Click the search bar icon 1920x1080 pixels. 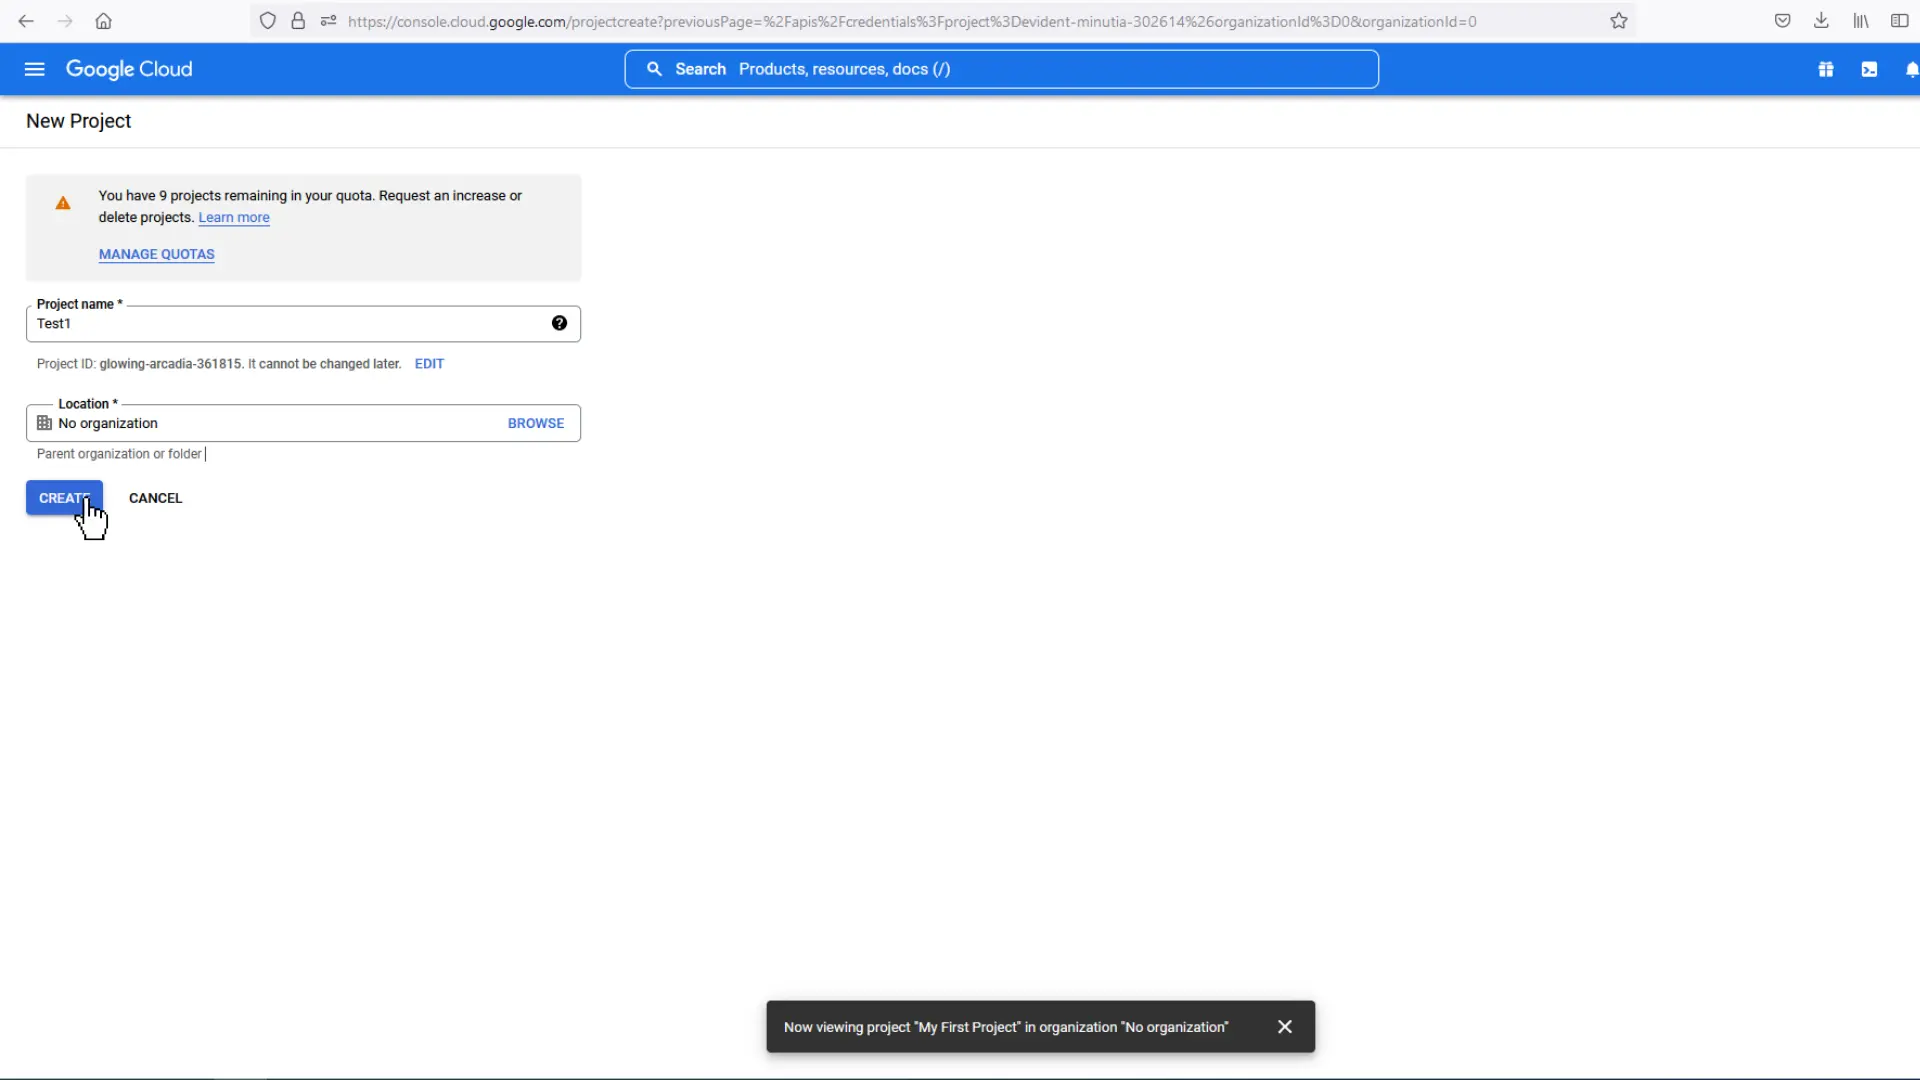click(654, 69)
